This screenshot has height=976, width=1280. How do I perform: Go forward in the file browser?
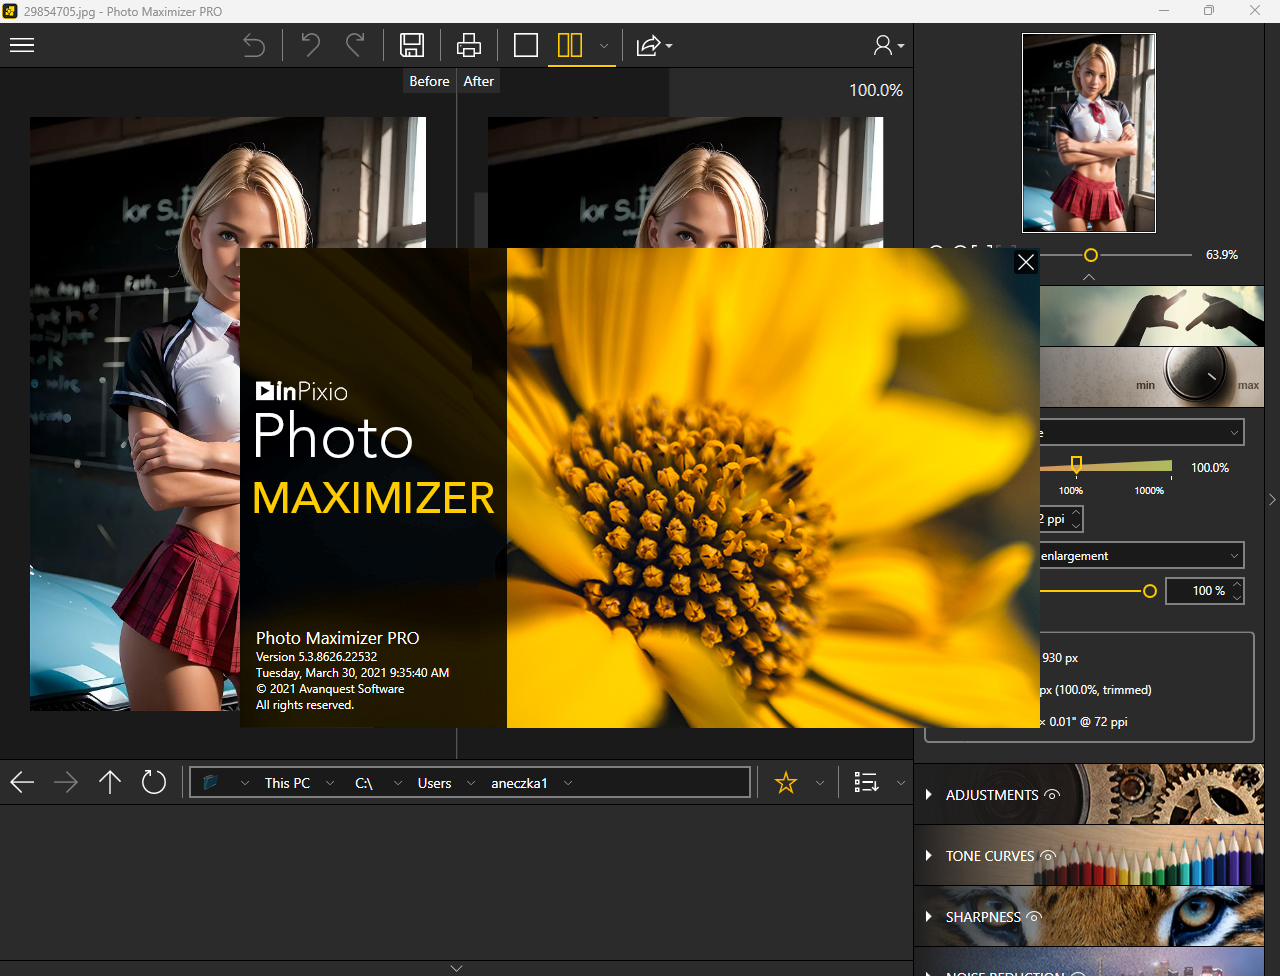pyautogui.click(x=66, y=782)
